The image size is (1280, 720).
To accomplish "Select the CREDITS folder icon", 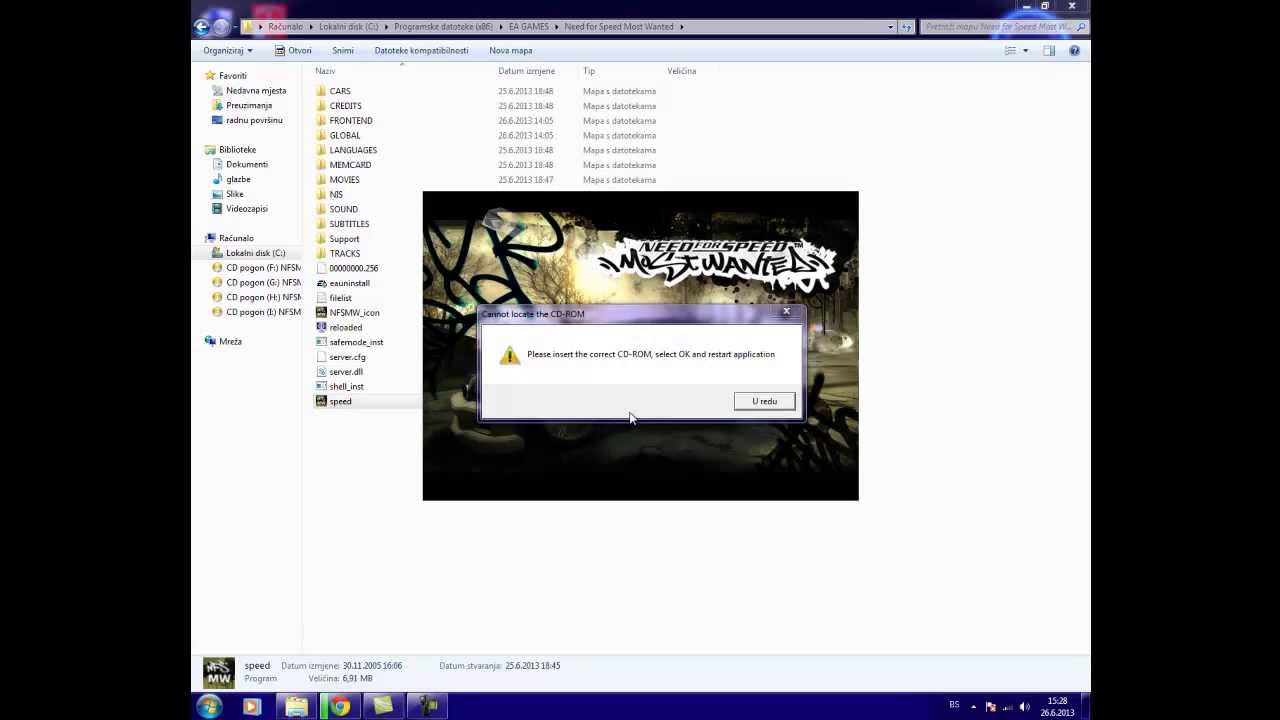I will 321,106.
